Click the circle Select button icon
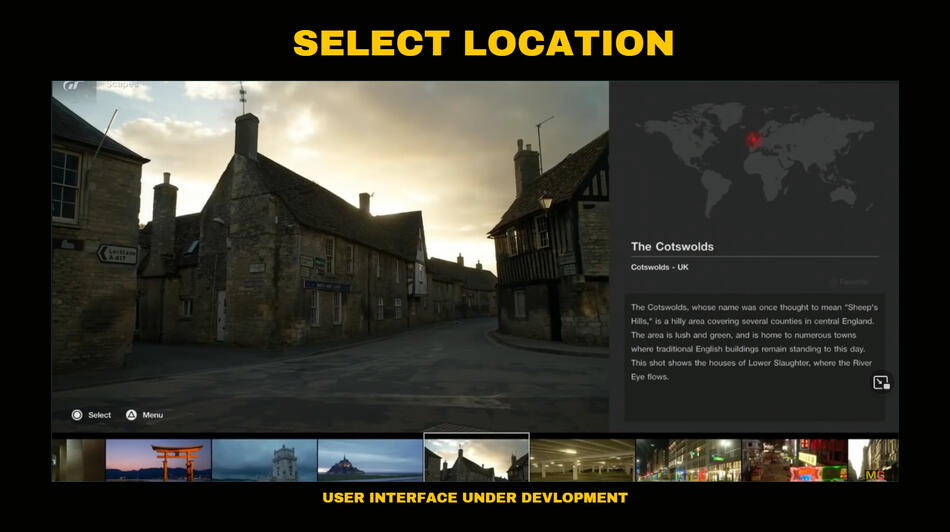This screenshot has height=532, width=950. tap(77, 415)
